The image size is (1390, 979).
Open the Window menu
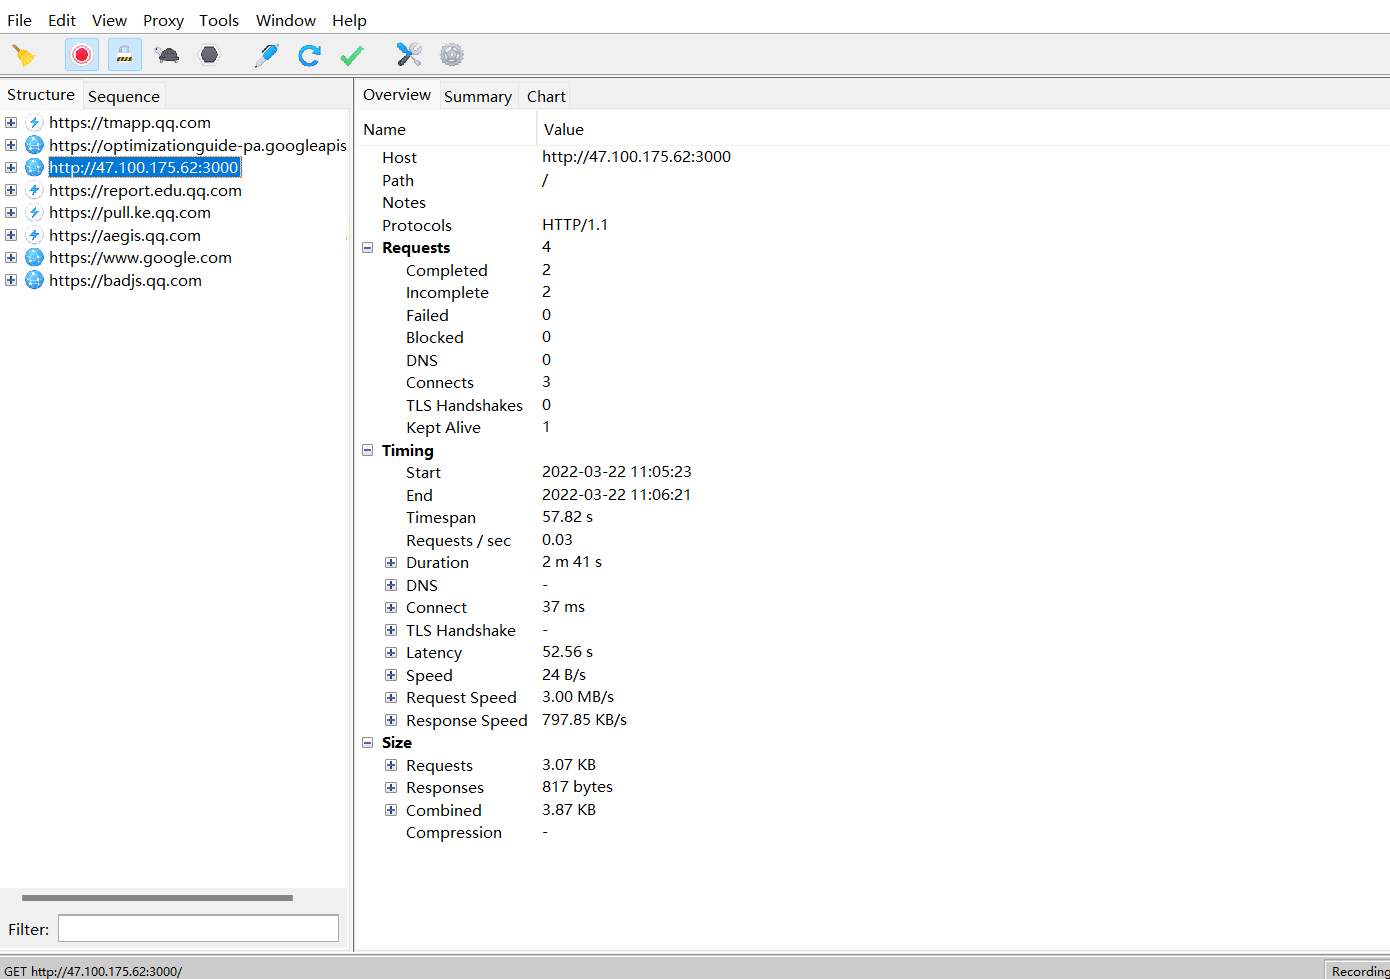pyautogui.click(x=286, y=20)
